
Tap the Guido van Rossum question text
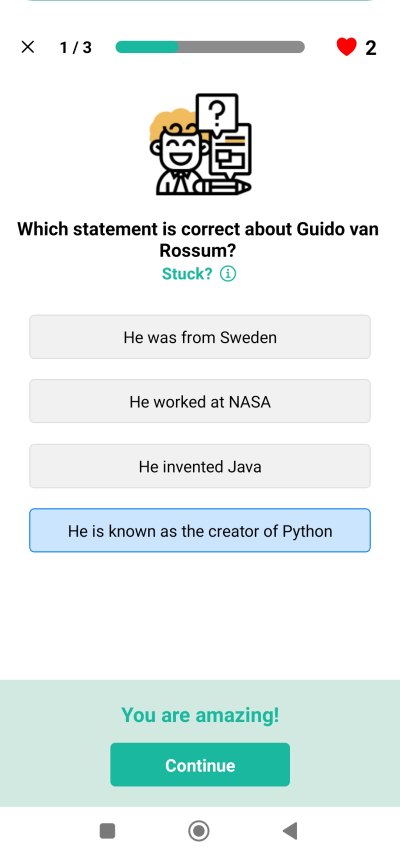click(198, 239)
